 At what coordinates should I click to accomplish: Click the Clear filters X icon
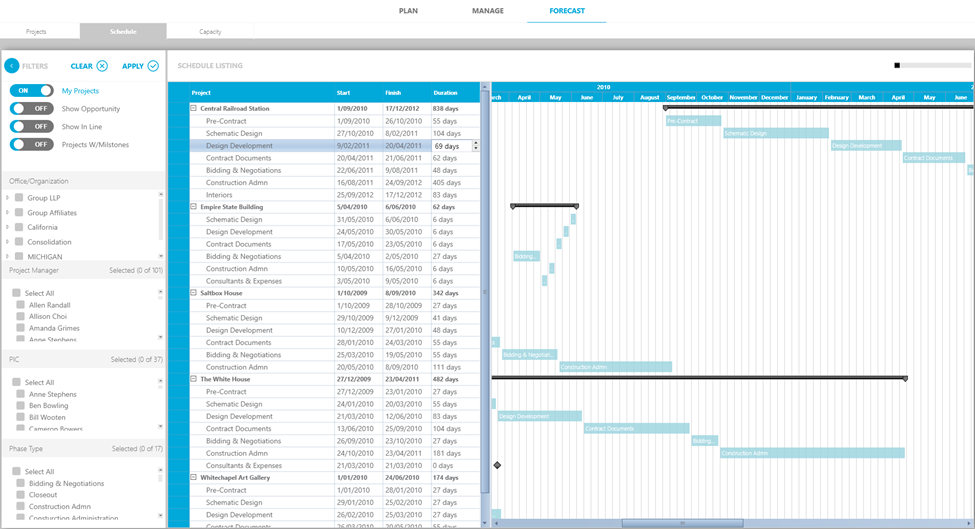pos(102,66)
